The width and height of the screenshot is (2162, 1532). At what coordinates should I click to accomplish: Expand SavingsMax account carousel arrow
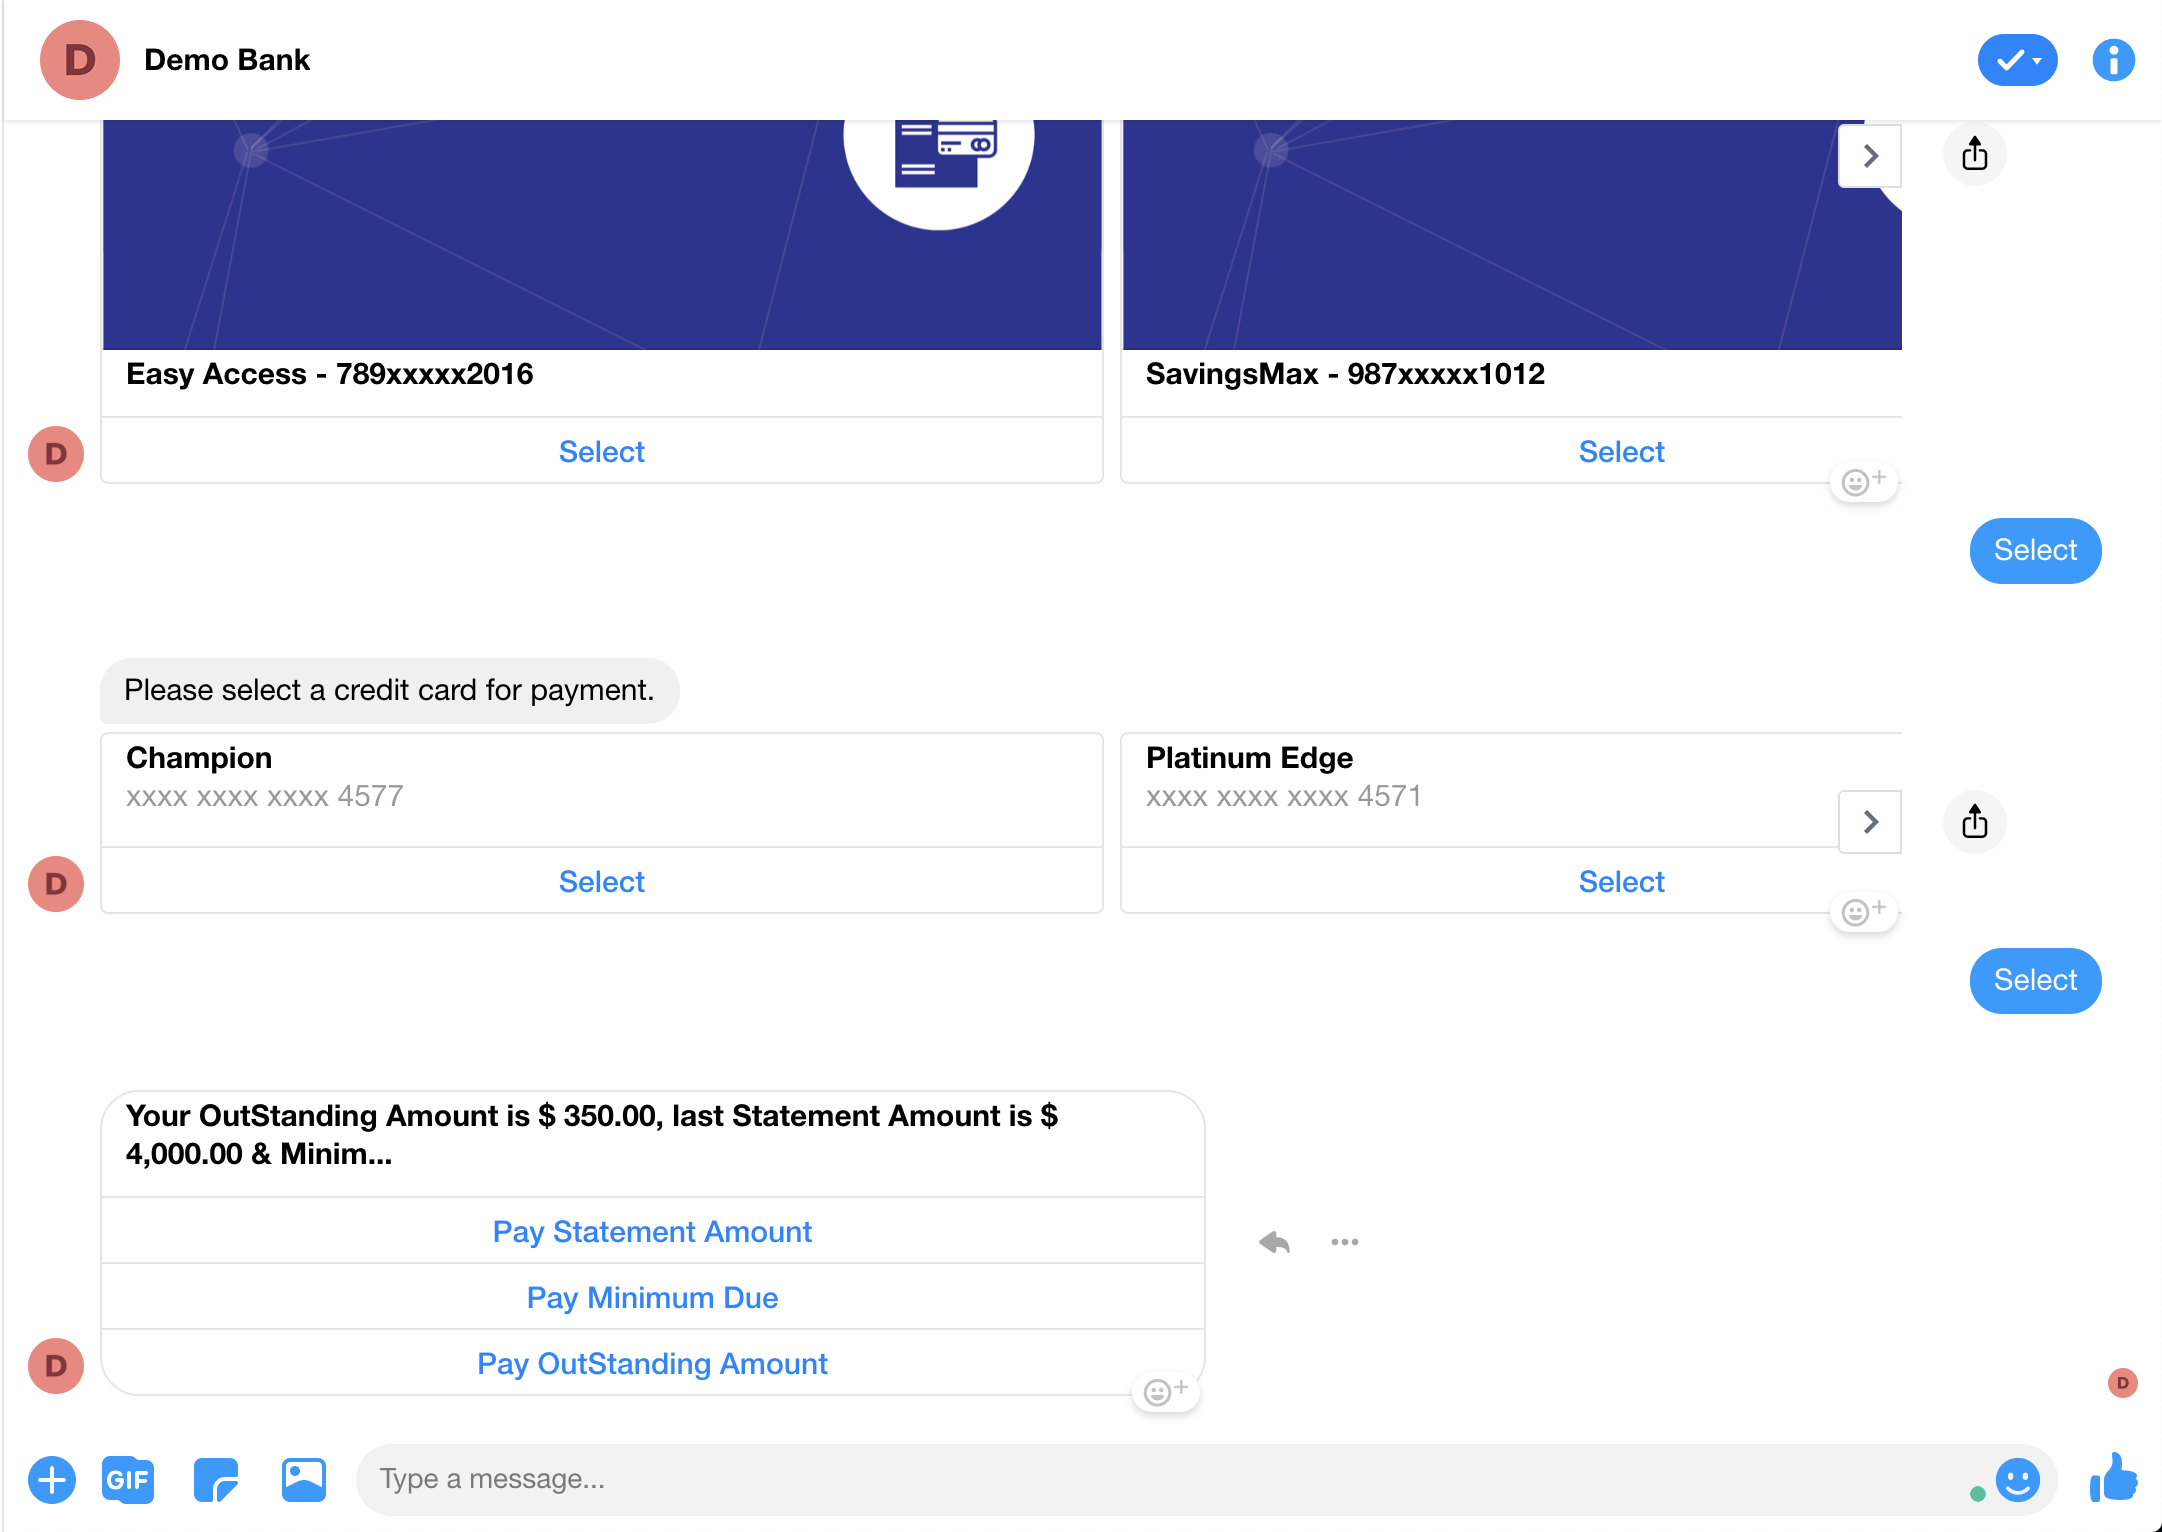1869,154
